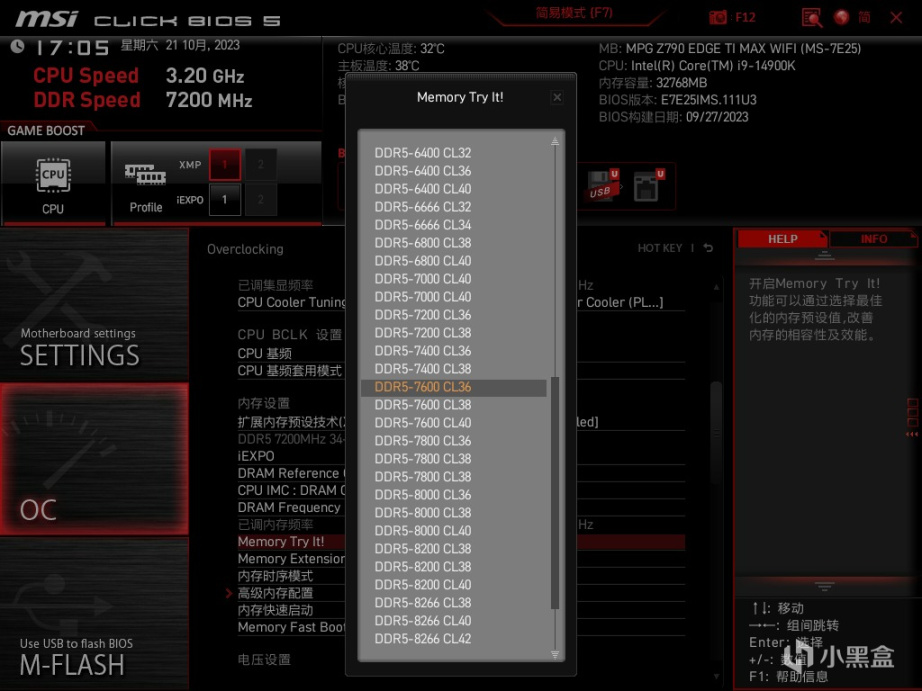Image resolution: width=922 pixels, height=691 pixels.
Task: Select DDR5-6800 CL40 preset
Action: [x=423, y=261]
